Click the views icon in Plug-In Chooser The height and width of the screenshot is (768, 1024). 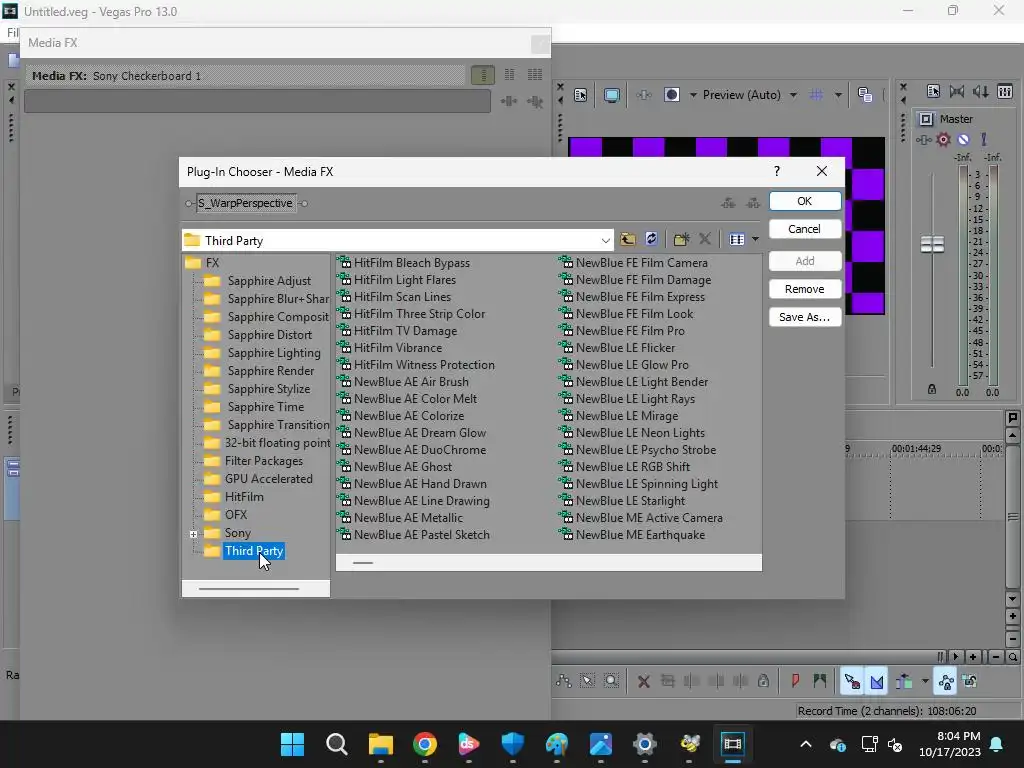click(737, 240)
